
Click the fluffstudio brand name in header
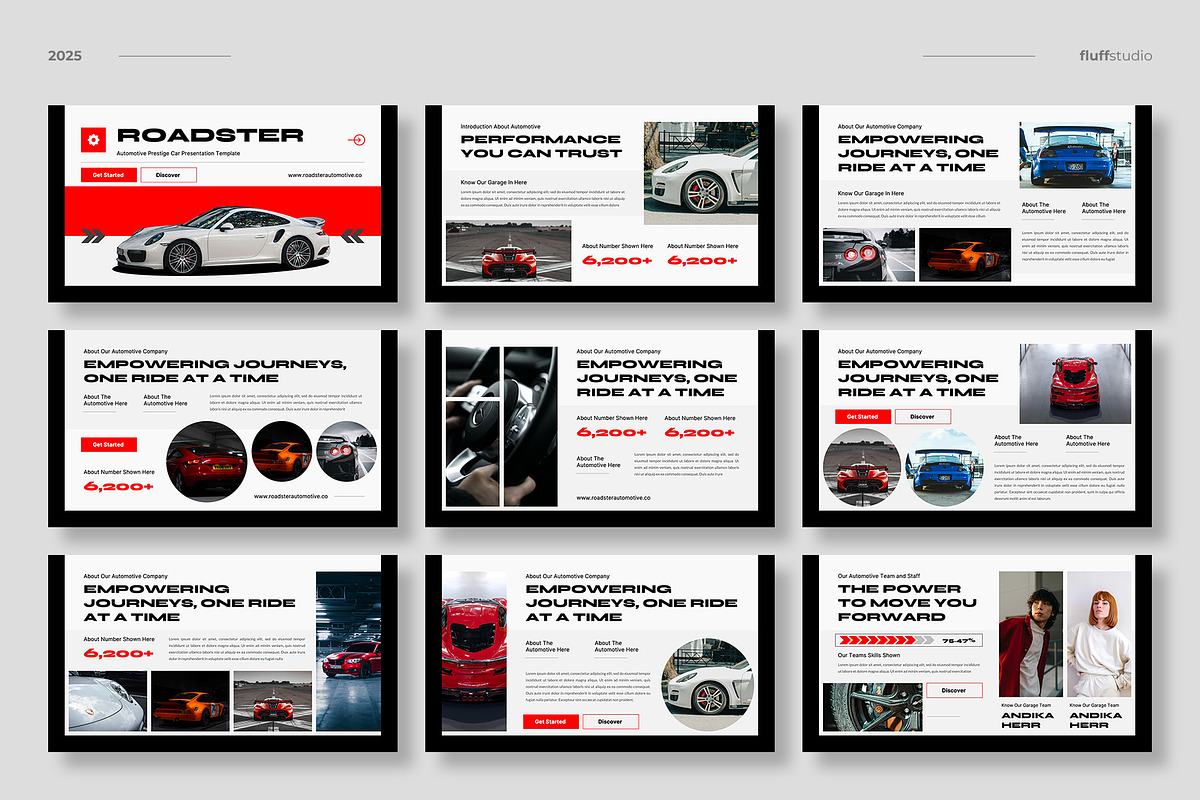(x=1116, y=55)
